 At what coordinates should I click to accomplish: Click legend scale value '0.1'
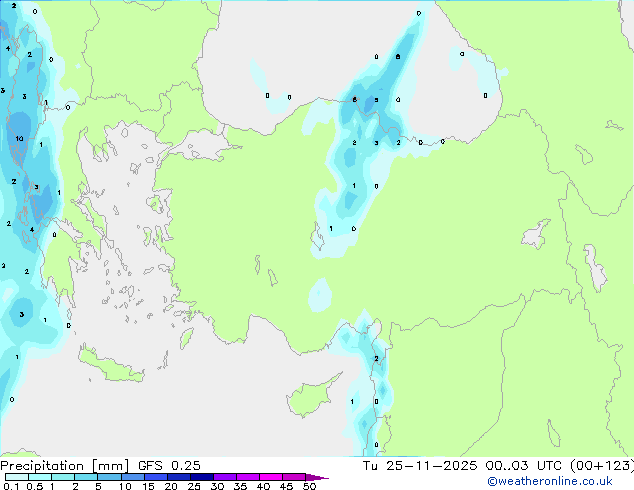click(11, 486)
